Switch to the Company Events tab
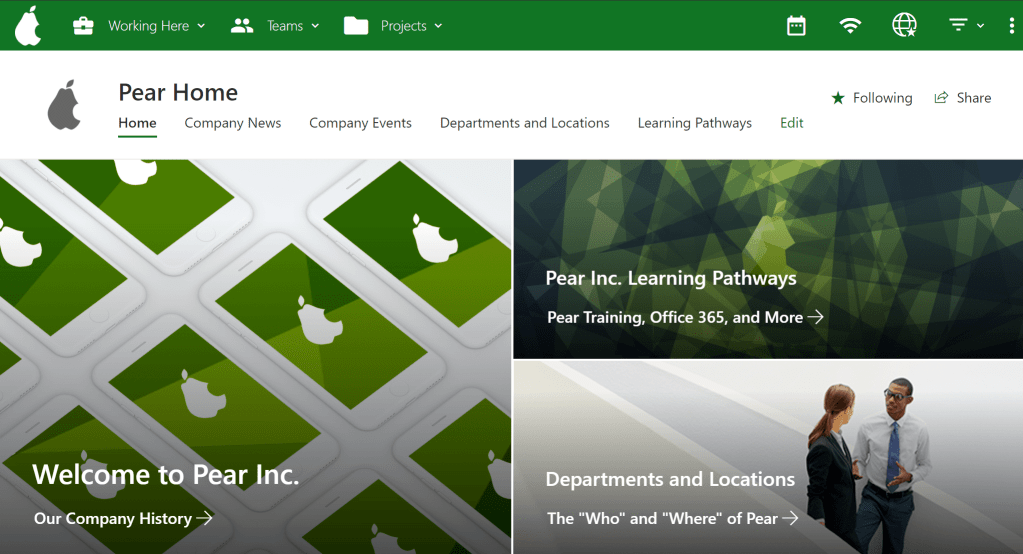Screen dimensions: 1023x554 tap(360, 123)
